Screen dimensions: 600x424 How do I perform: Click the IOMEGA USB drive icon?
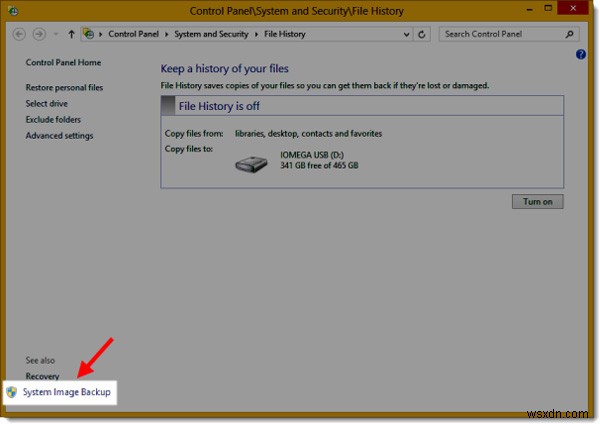[251, 164]
